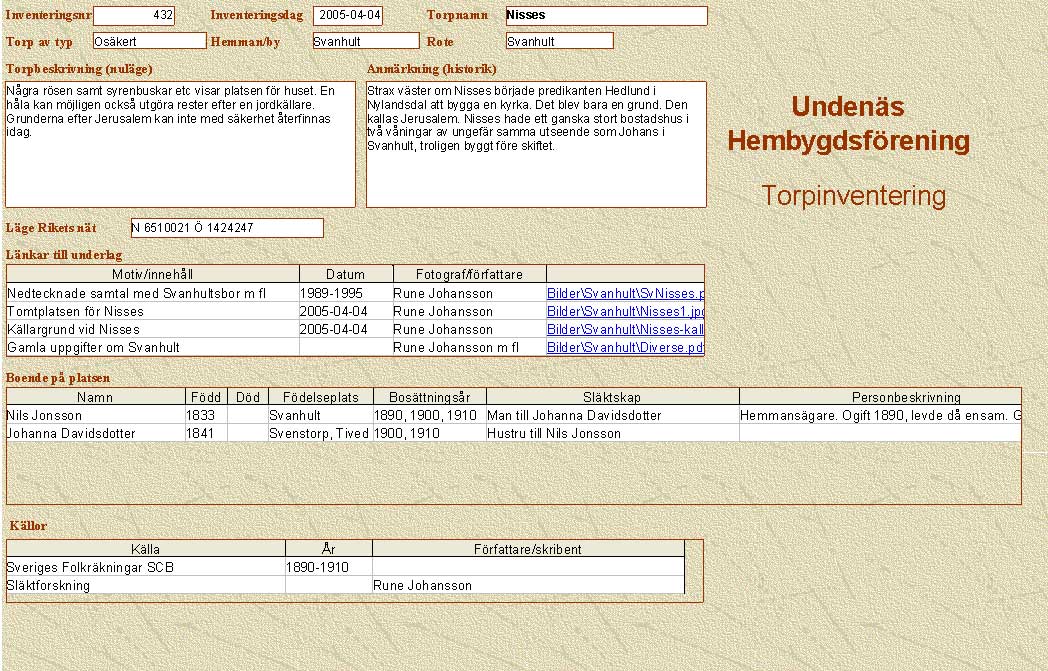Select the Torpnamn field containing Nisses
This screenshot has height=671, width=1048.
coord(605,16)
